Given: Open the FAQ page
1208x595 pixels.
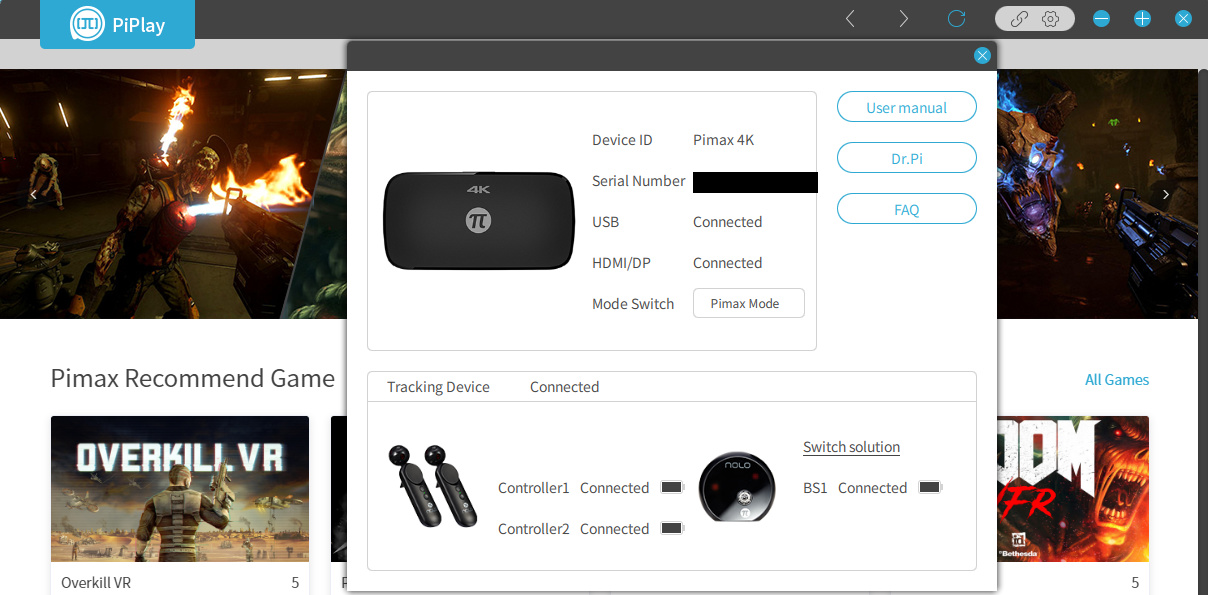Looking at the screenshot, I should click(x=906, y=209).
